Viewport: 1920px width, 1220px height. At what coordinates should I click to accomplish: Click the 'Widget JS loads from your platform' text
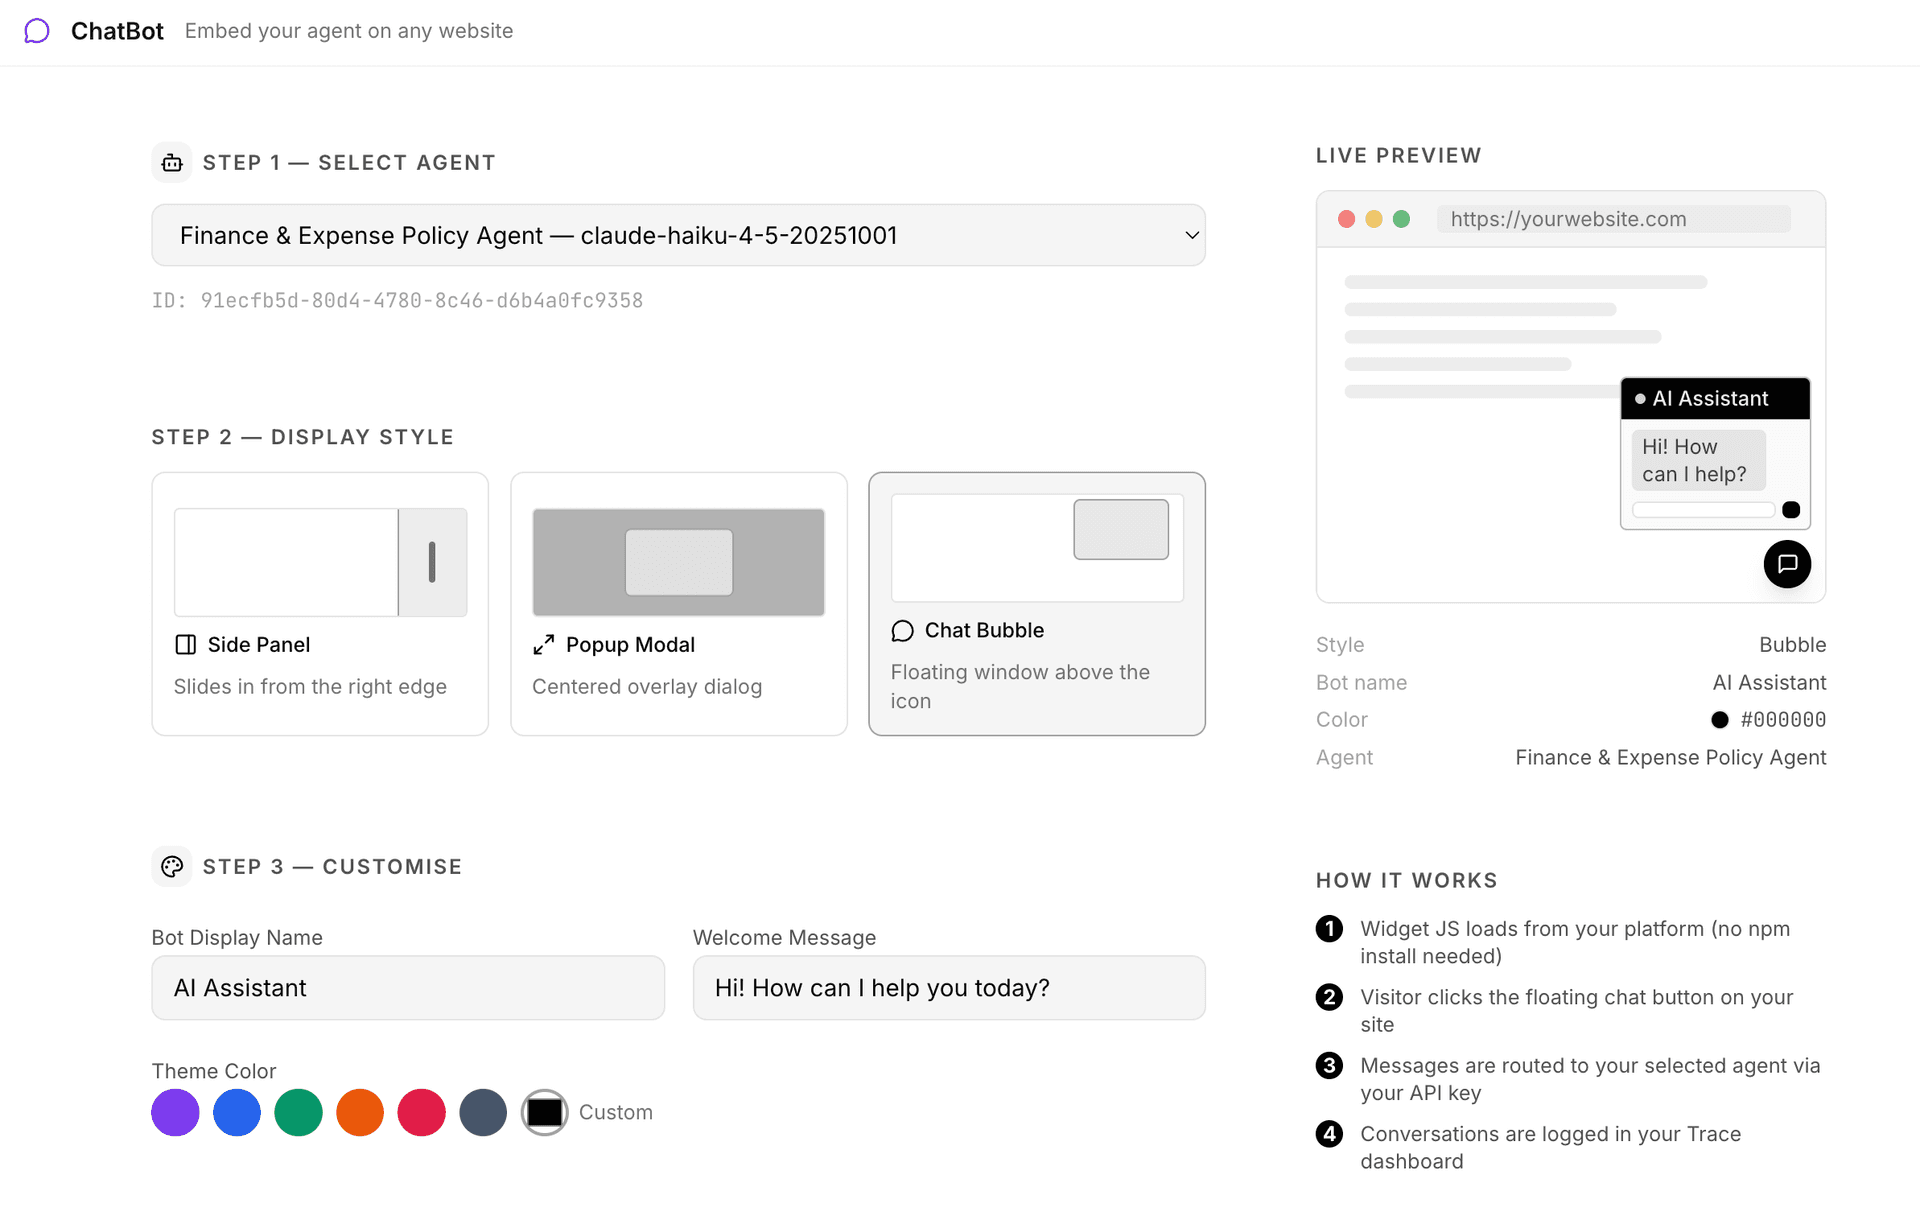pyautogui.click(x=1575, y=943)
